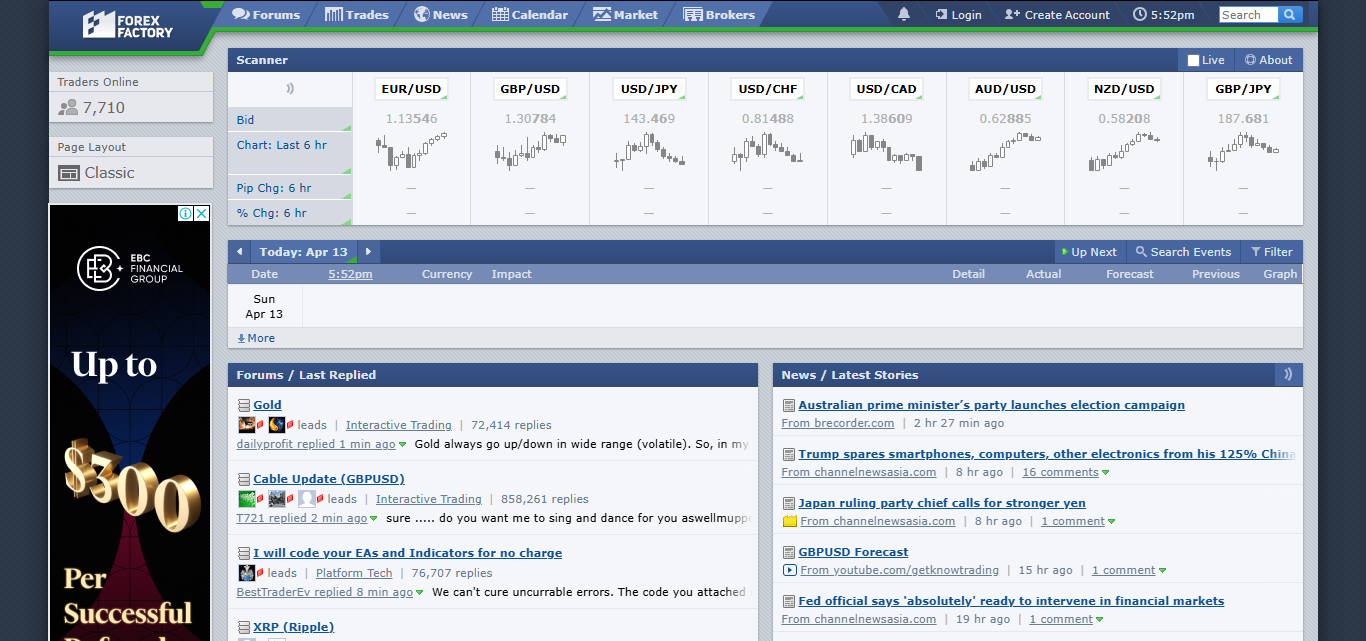Click the Australian prime minister story icon

pyautogui.click(x=788, y=405)
